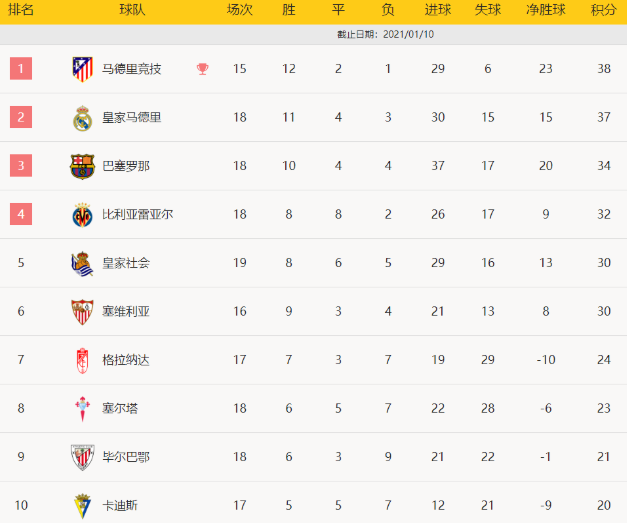
Task: Click the 进球 column header
Action: [437, 10]
